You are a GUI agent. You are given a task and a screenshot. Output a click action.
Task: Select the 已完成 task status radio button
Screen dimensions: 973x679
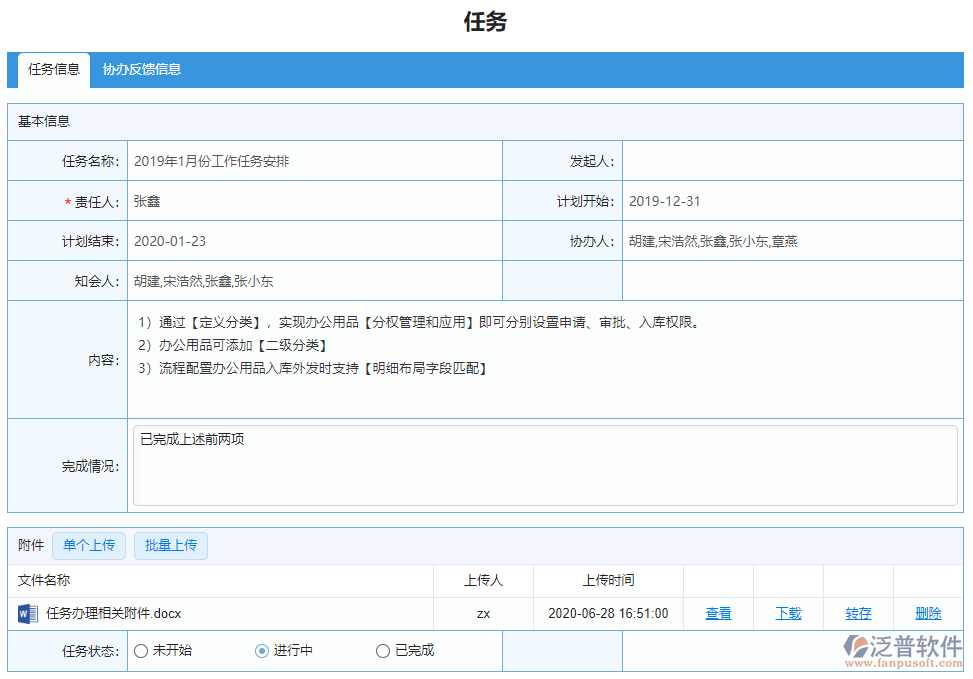click(383, 650)
